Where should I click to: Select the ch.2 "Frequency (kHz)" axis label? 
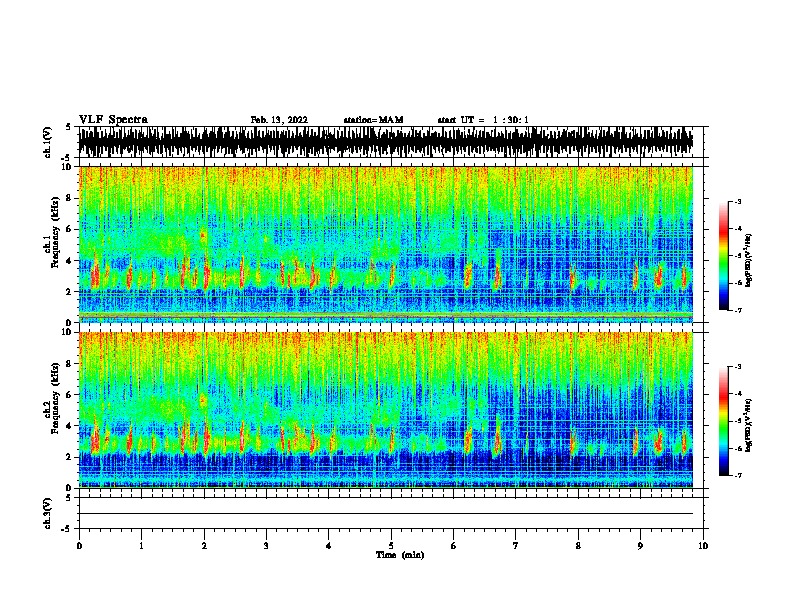click(55, 398)
